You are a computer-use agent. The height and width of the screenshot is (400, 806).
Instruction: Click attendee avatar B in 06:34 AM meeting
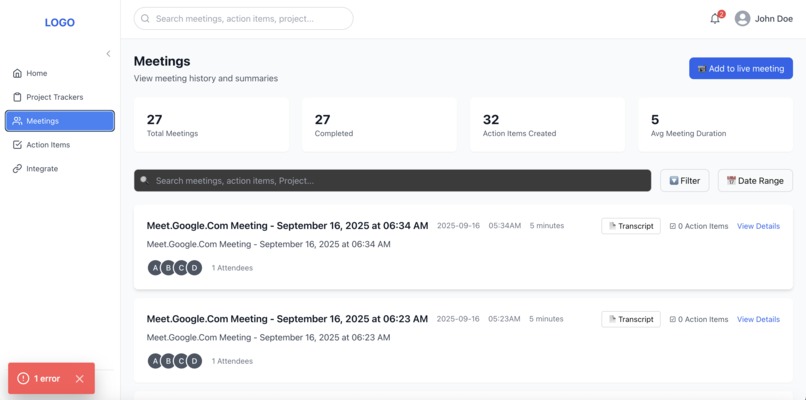pyautogui.click(x=168, y=268)
